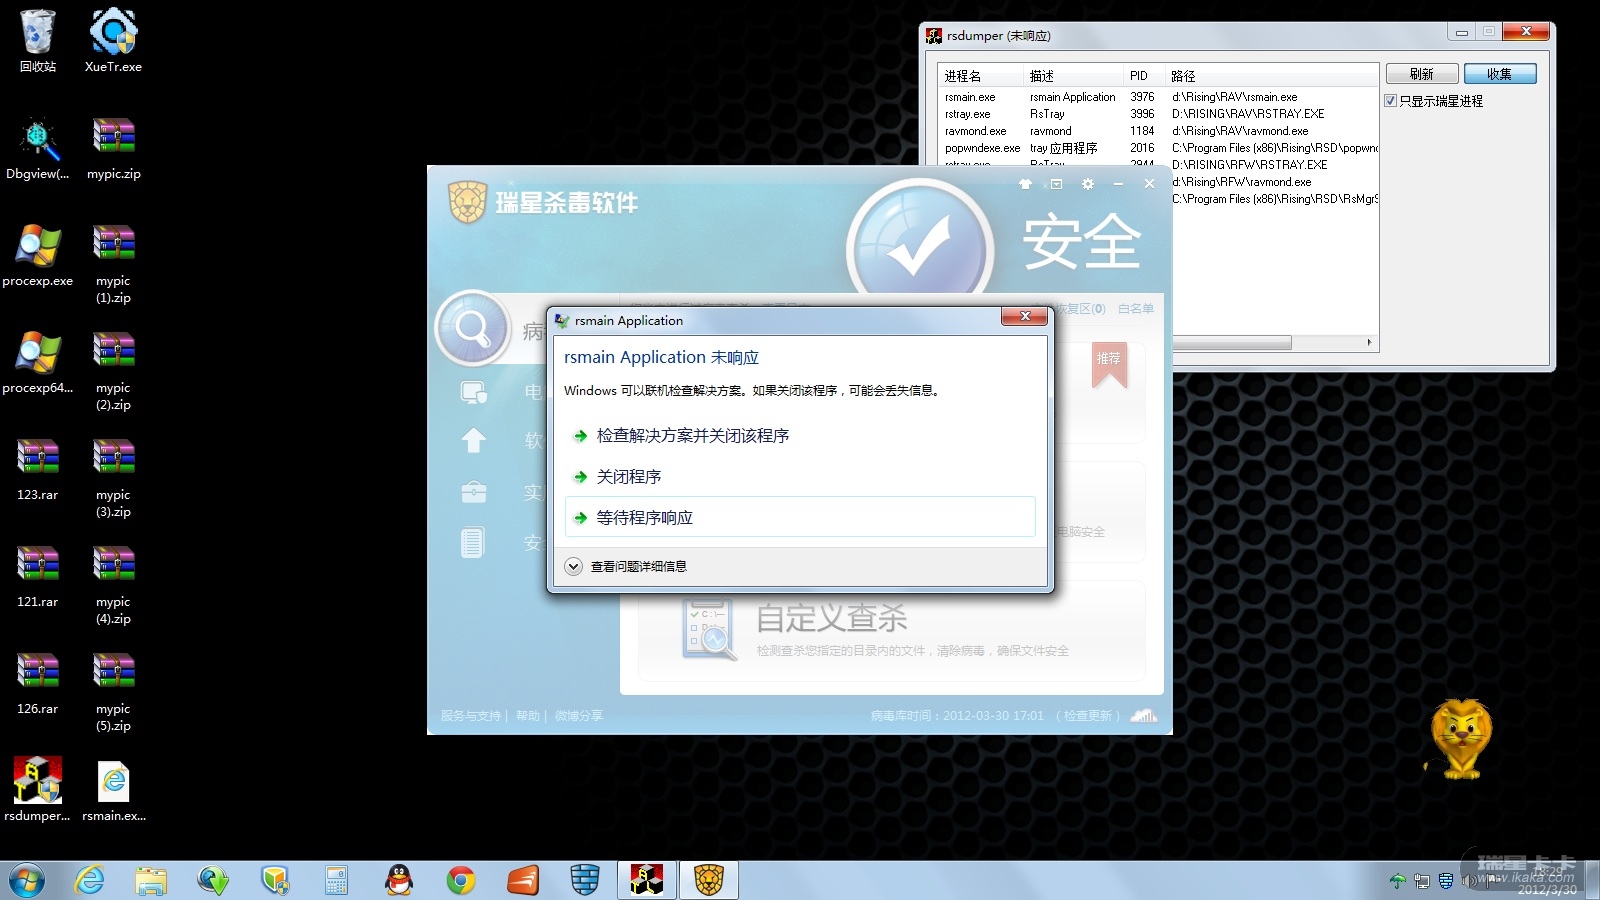Select rstray.exe row with PID 3996
Screen dimensions: 1600x900
click(1159, 114)
